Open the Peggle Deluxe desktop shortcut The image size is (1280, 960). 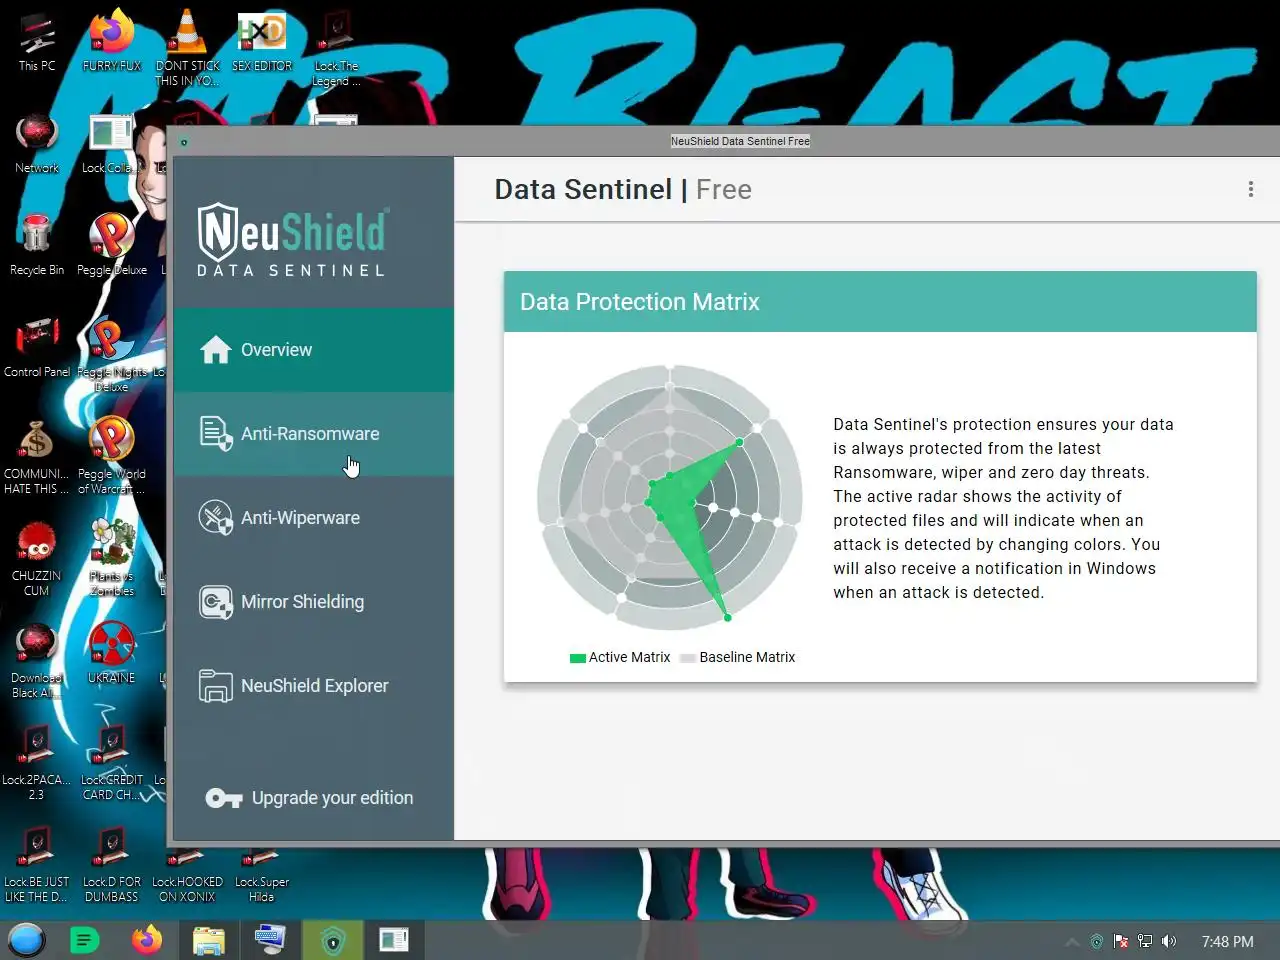tap(112, 246)
